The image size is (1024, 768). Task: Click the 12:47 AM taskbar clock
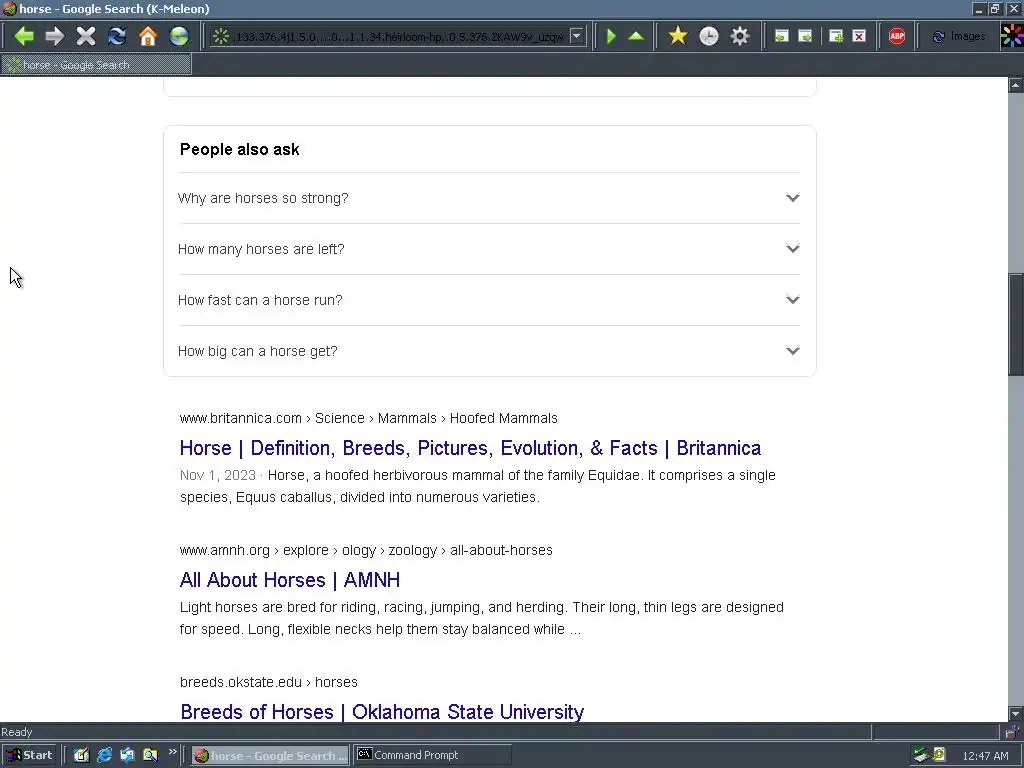point(985,756)
